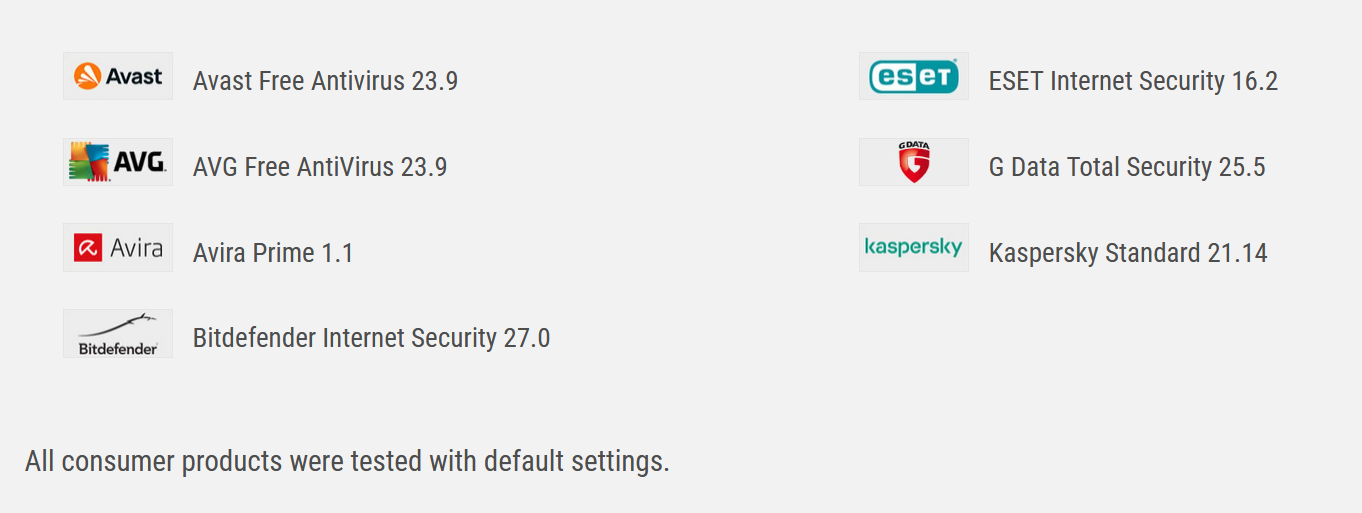Click the Kaspersky Standard product name
Image resolution: width=1362 pixels, height=513 pixels.
[x=1095, y=252]
